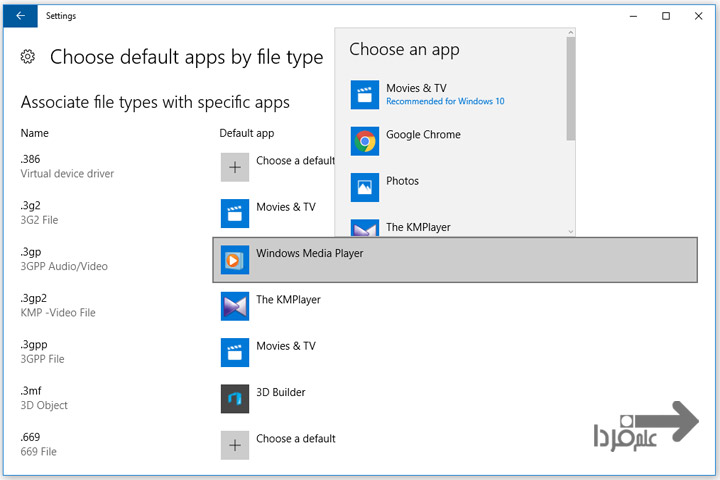Click 'Choose a default' text for .669
This screenshot has width=720, height=480.
pyautogui.click(x=295, y=439)
